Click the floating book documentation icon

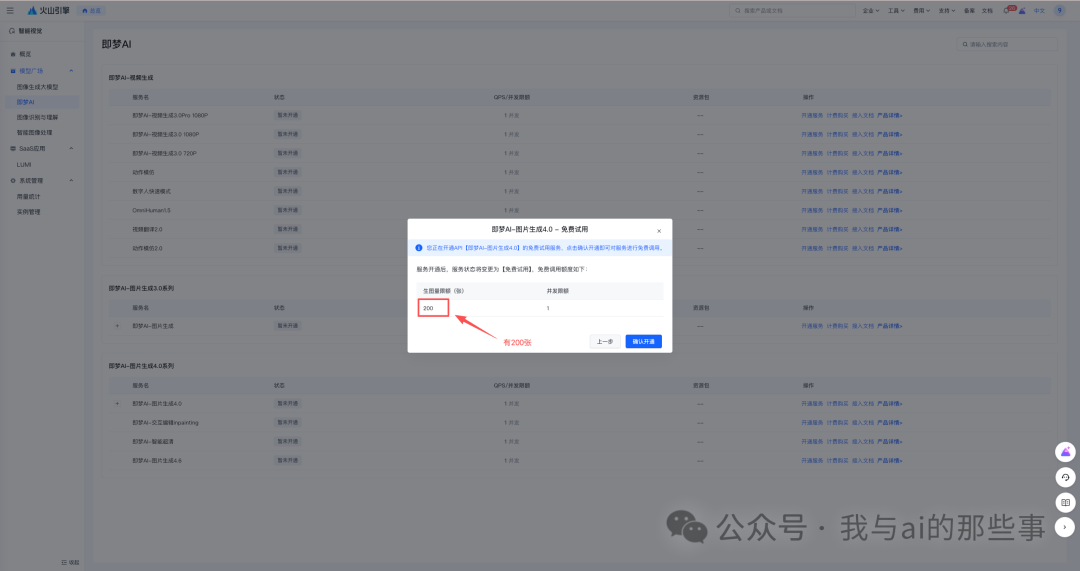coord(1065,502)
